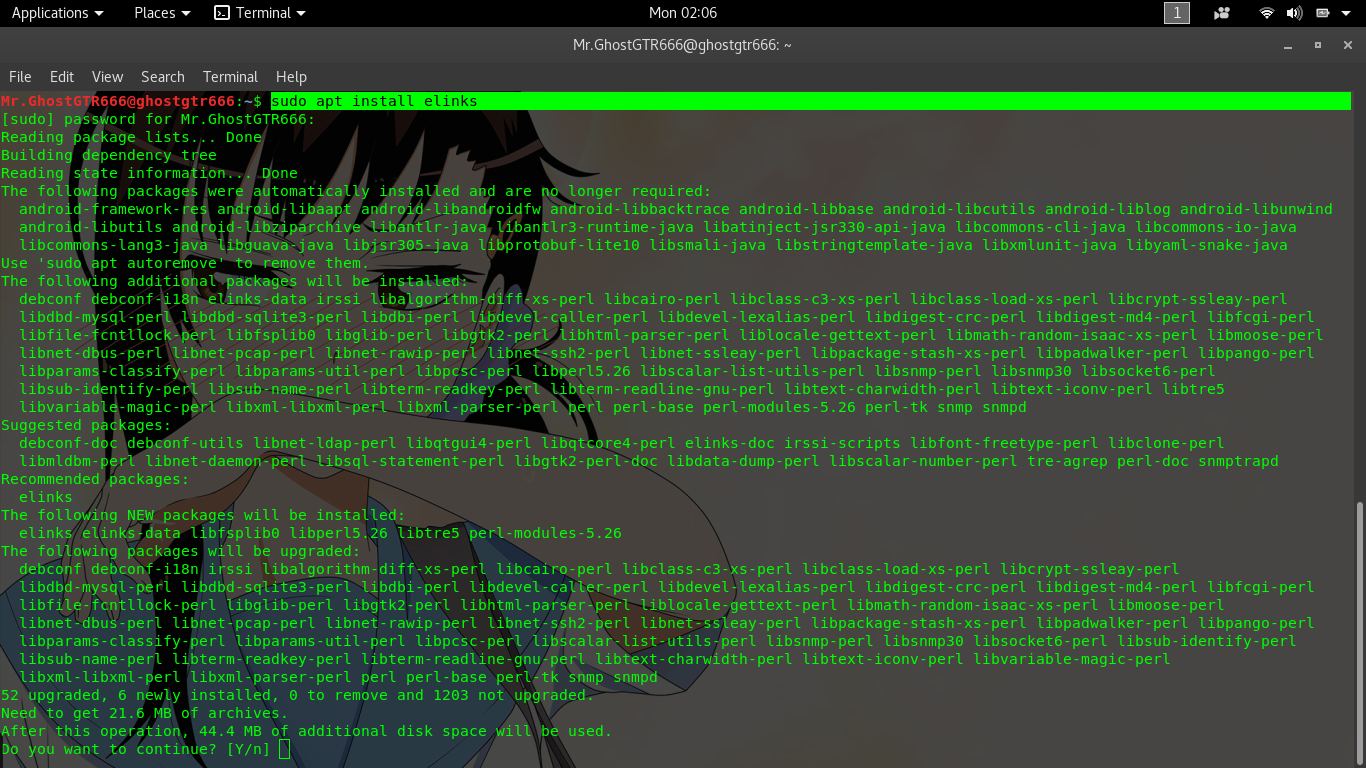The width and height of the screenshot is (1366, 768).
Task: Click the battery status icon
Action: [1322, 13]
